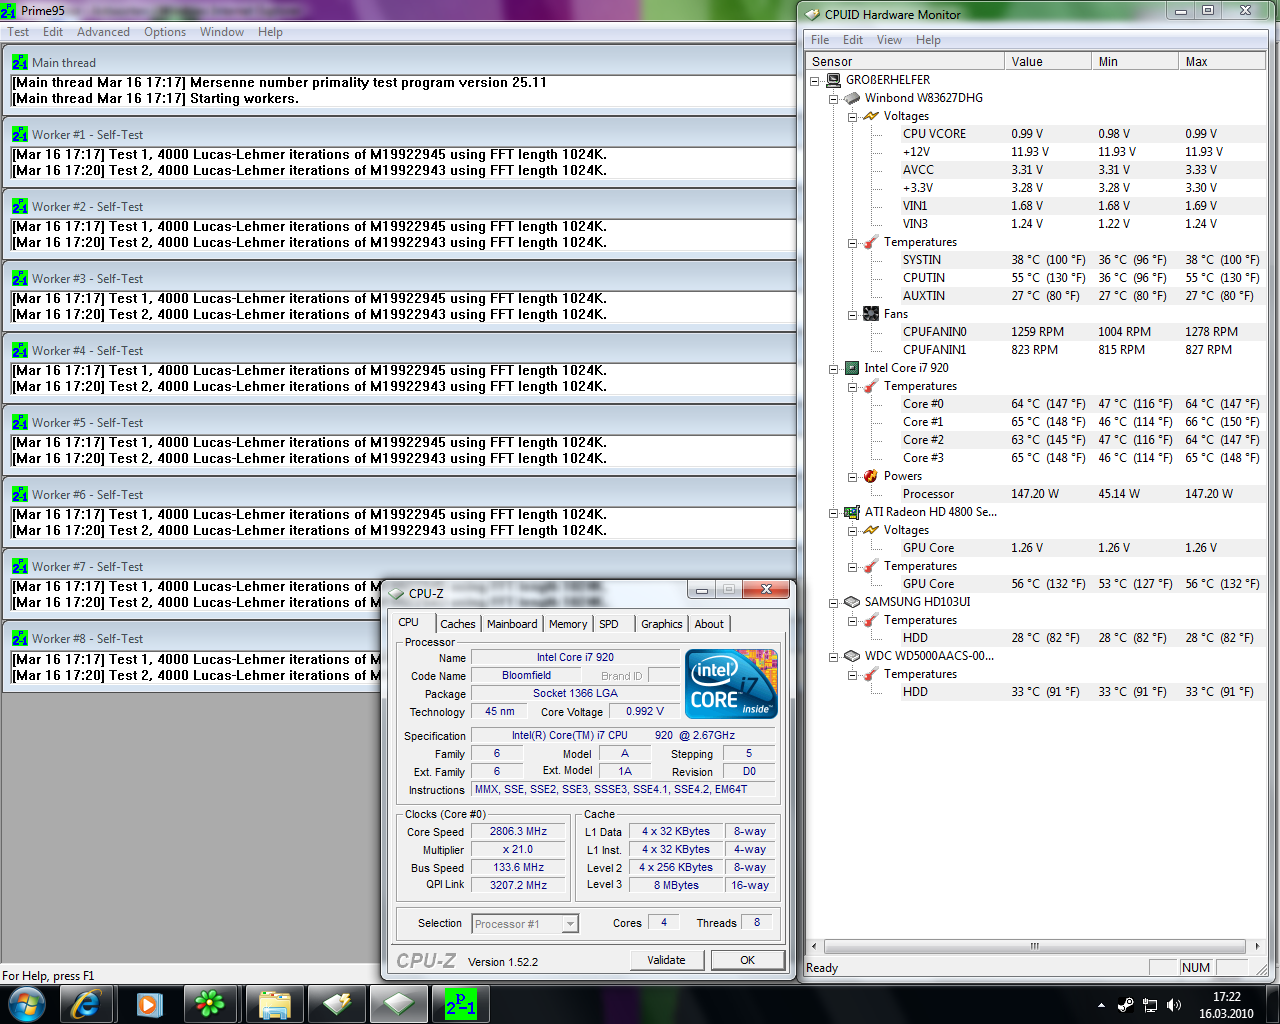Image resolution: width=1280 pixels, height=1024 pixels.
Task: Click the Hardware Monitor horizontal scrollbar
Action: pyautogui.click(x=1035, y=945)
